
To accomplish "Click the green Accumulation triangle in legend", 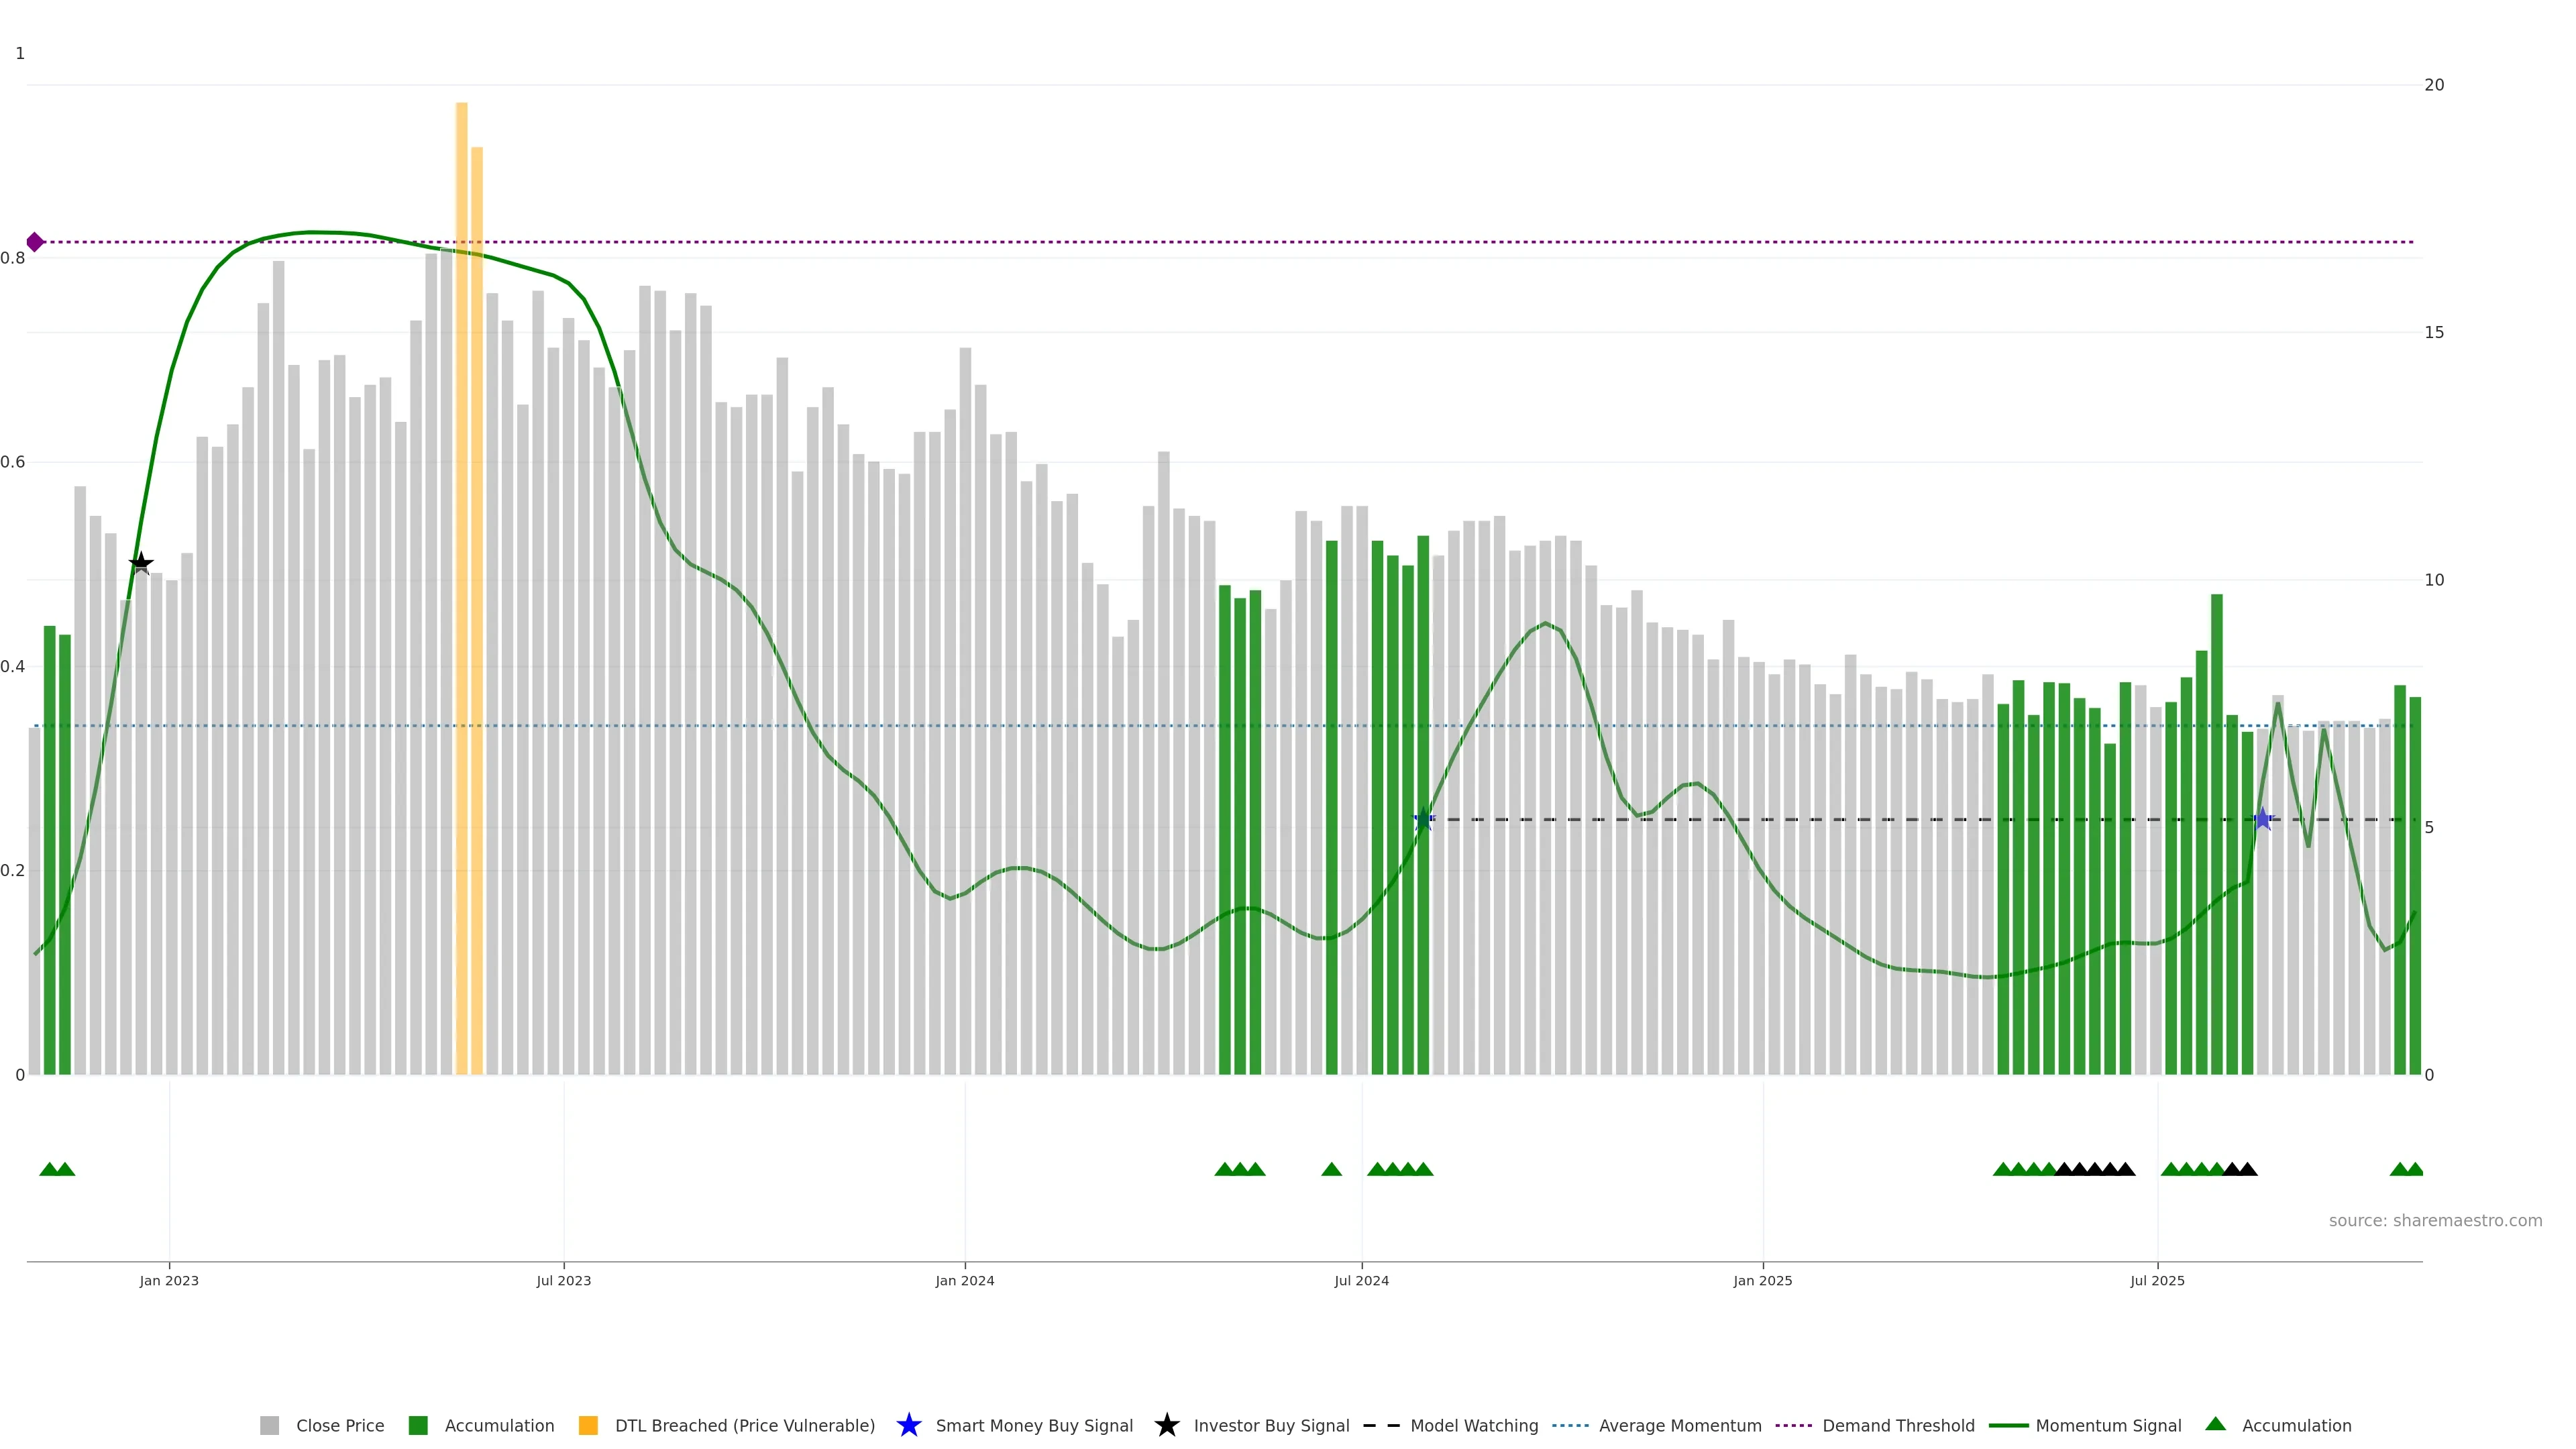I will click(2215, 1424).
